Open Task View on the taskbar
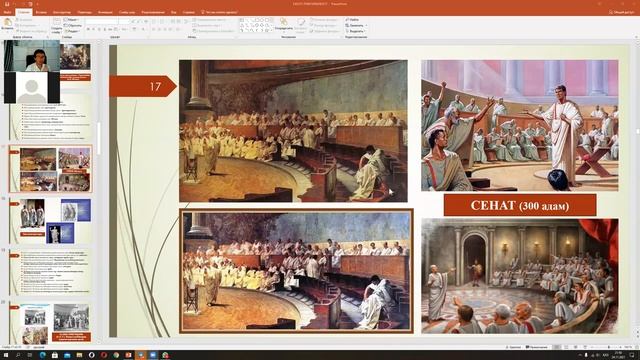The image size is (640, 360). click(30, 355)
